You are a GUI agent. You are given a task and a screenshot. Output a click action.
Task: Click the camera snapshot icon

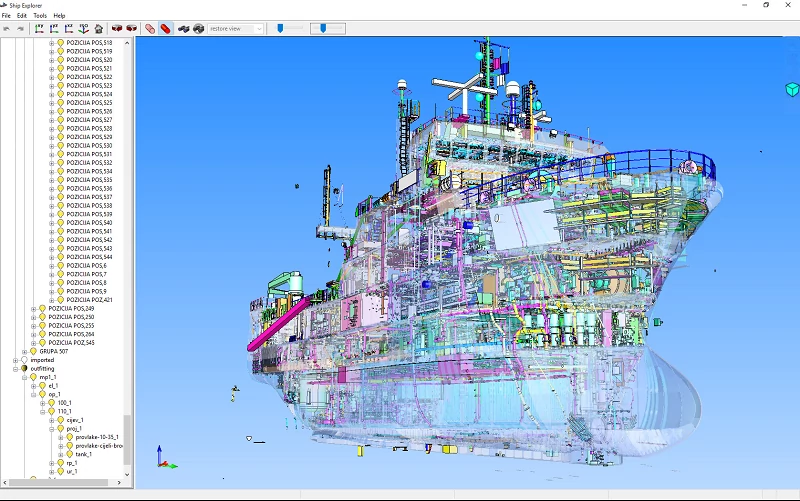(198, 29)
